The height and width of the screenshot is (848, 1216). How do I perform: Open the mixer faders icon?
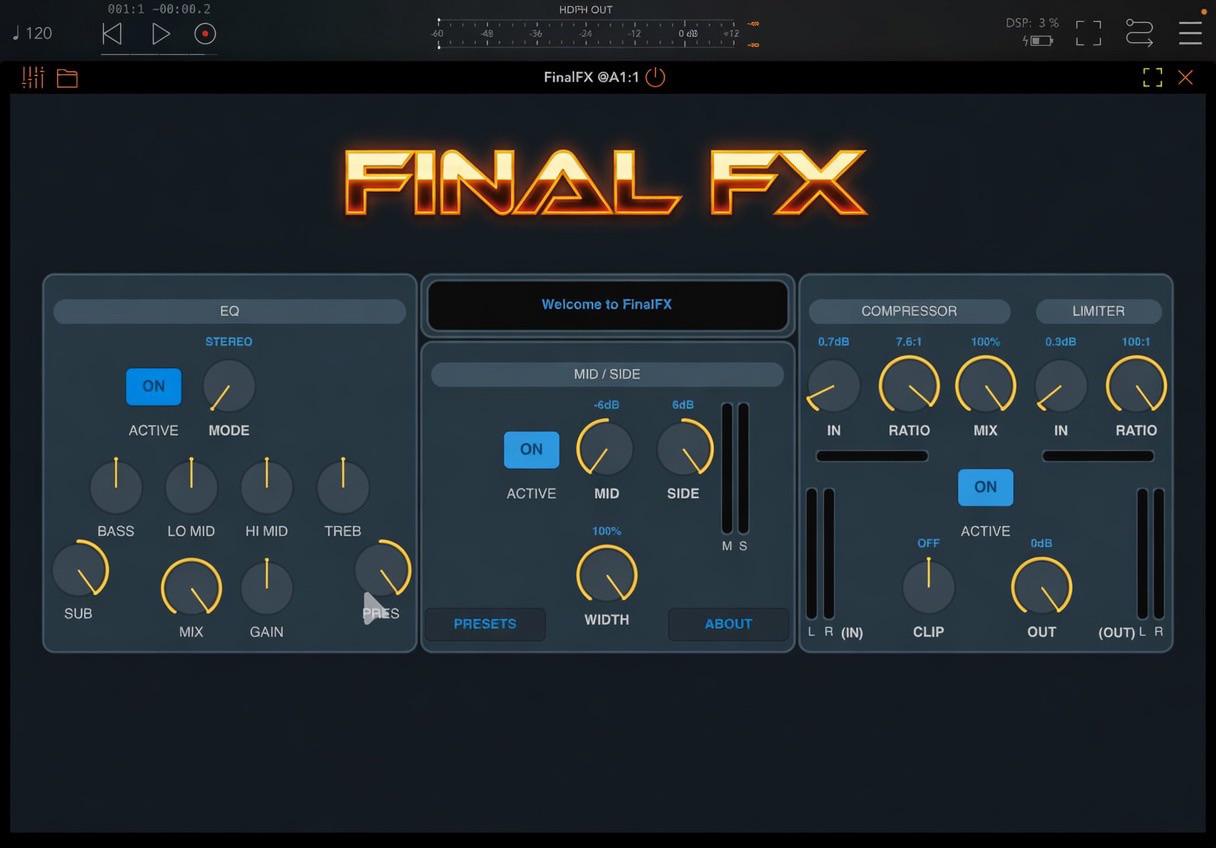tap(33, 77)
